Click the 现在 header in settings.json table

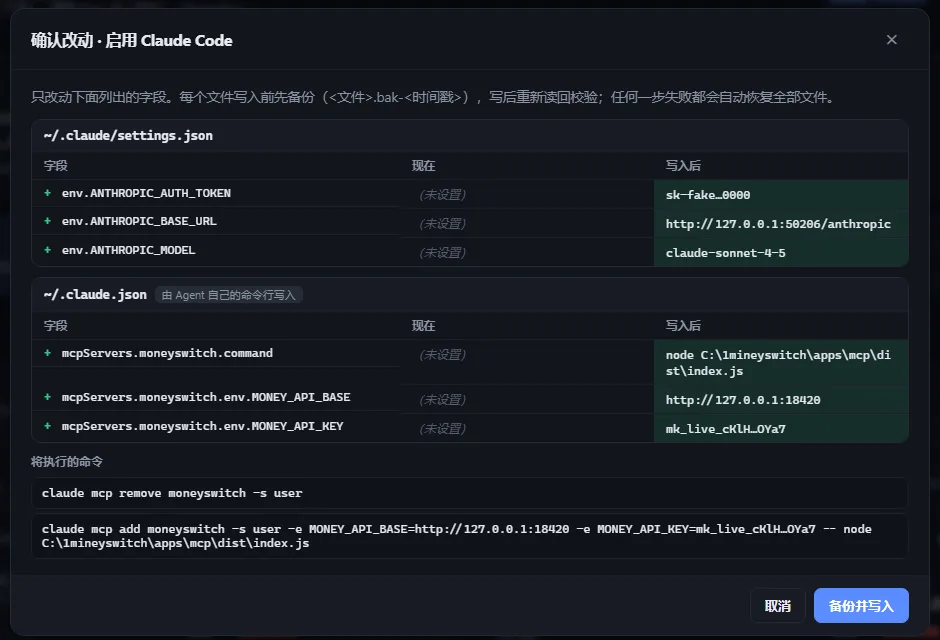(x=423, y=165)
